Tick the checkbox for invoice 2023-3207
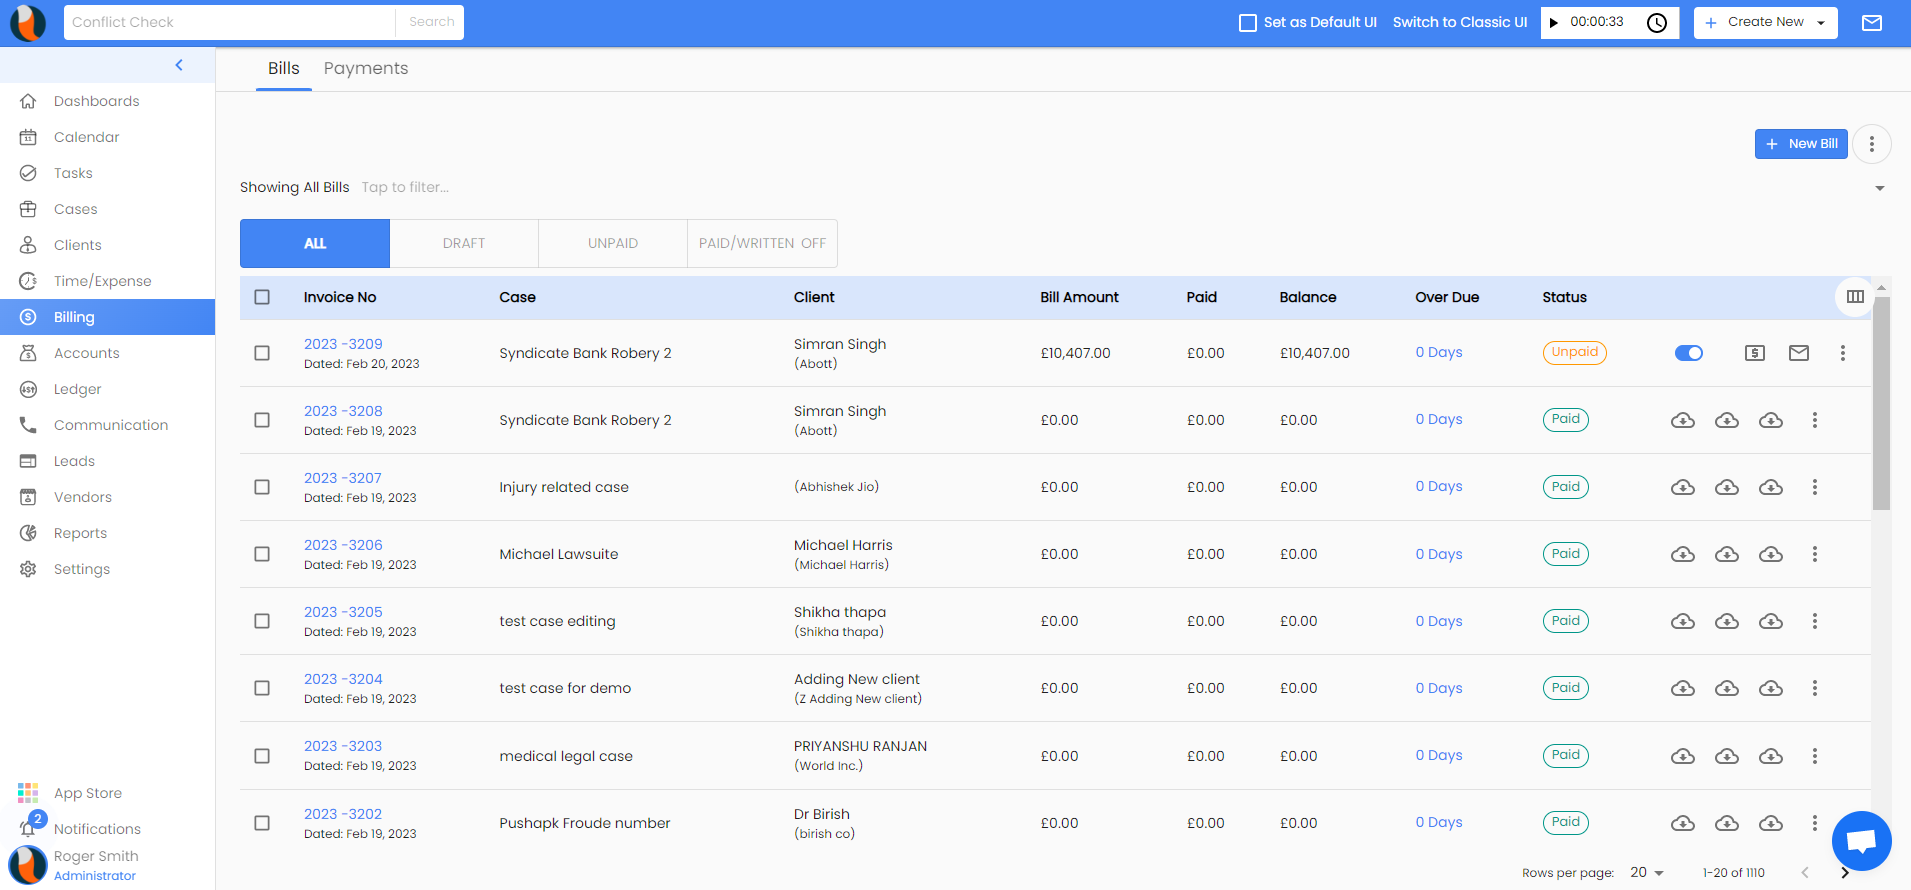This screenshot has height=890, width=1911. [262, 487]
